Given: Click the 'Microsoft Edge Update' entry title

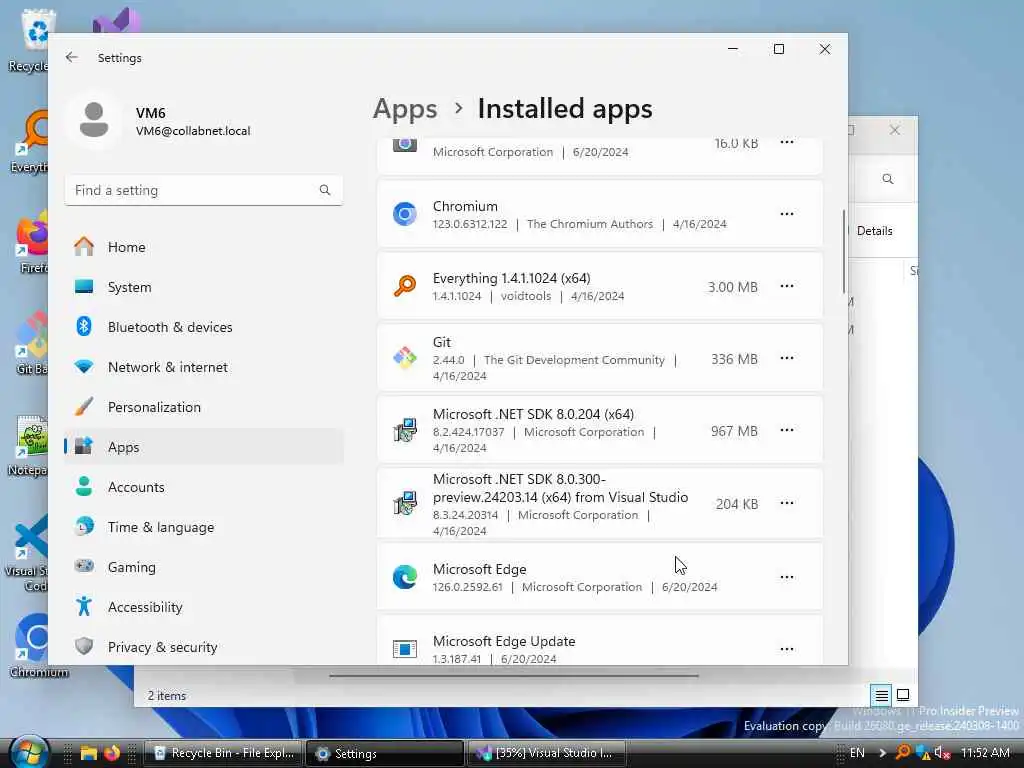Looking at the screenshot, I should 504,641.
